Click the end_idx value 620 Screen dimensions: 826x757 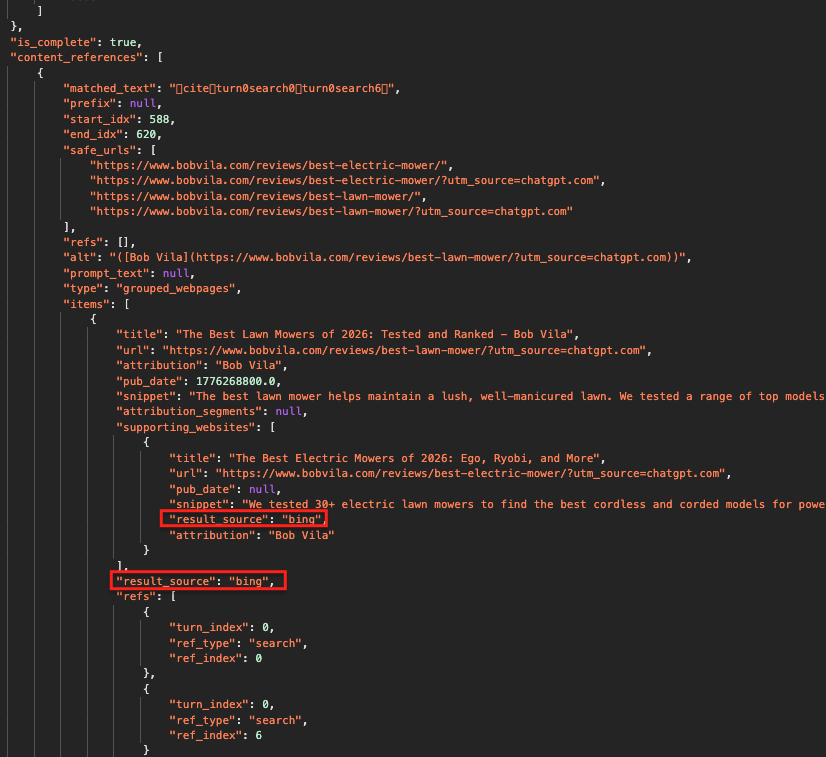click(146, 135)
